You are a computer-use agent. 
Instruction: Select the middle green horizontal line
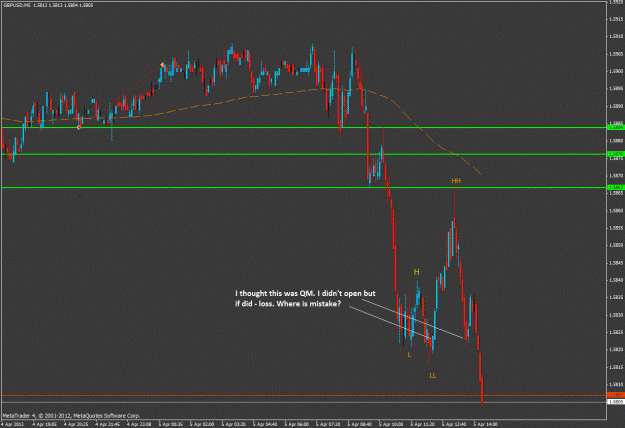coord(304,154)
